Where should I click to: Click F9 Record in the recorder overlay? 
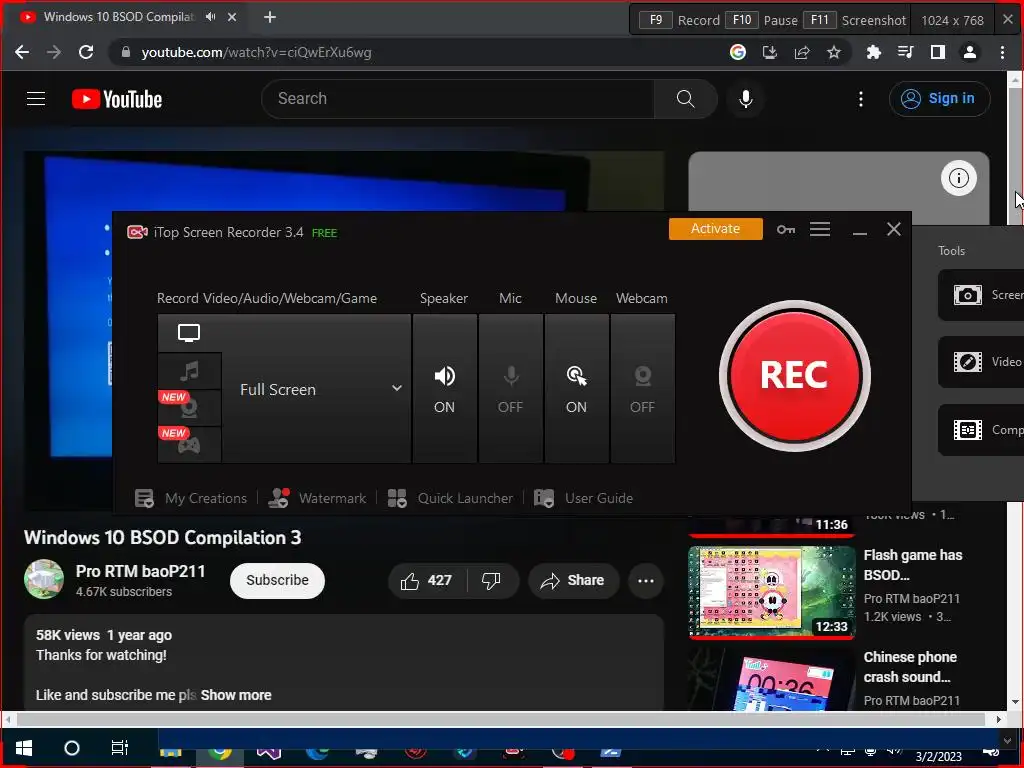click(679, 20)
